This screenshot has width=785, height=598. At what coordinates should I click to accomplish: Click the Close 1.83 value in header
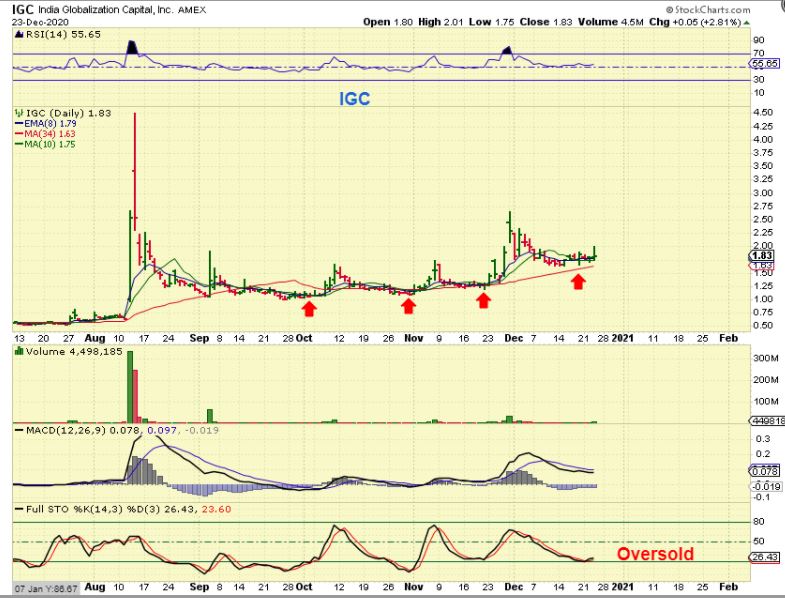547,22
